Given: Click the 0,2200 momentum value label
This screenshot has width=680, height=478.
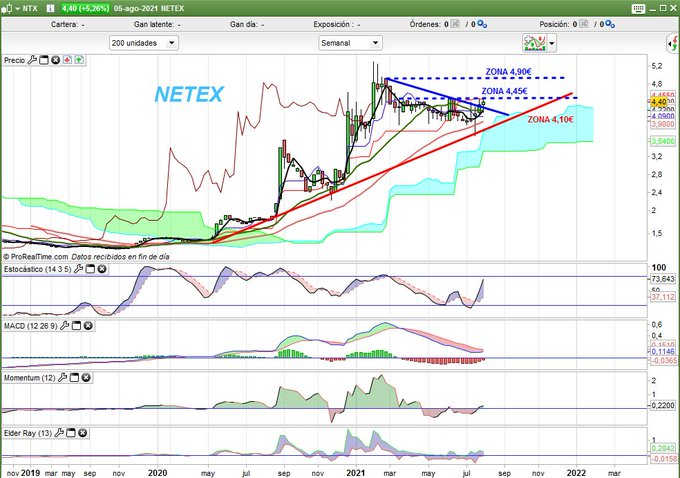Looking at the screenshot, I should (663, 405).
